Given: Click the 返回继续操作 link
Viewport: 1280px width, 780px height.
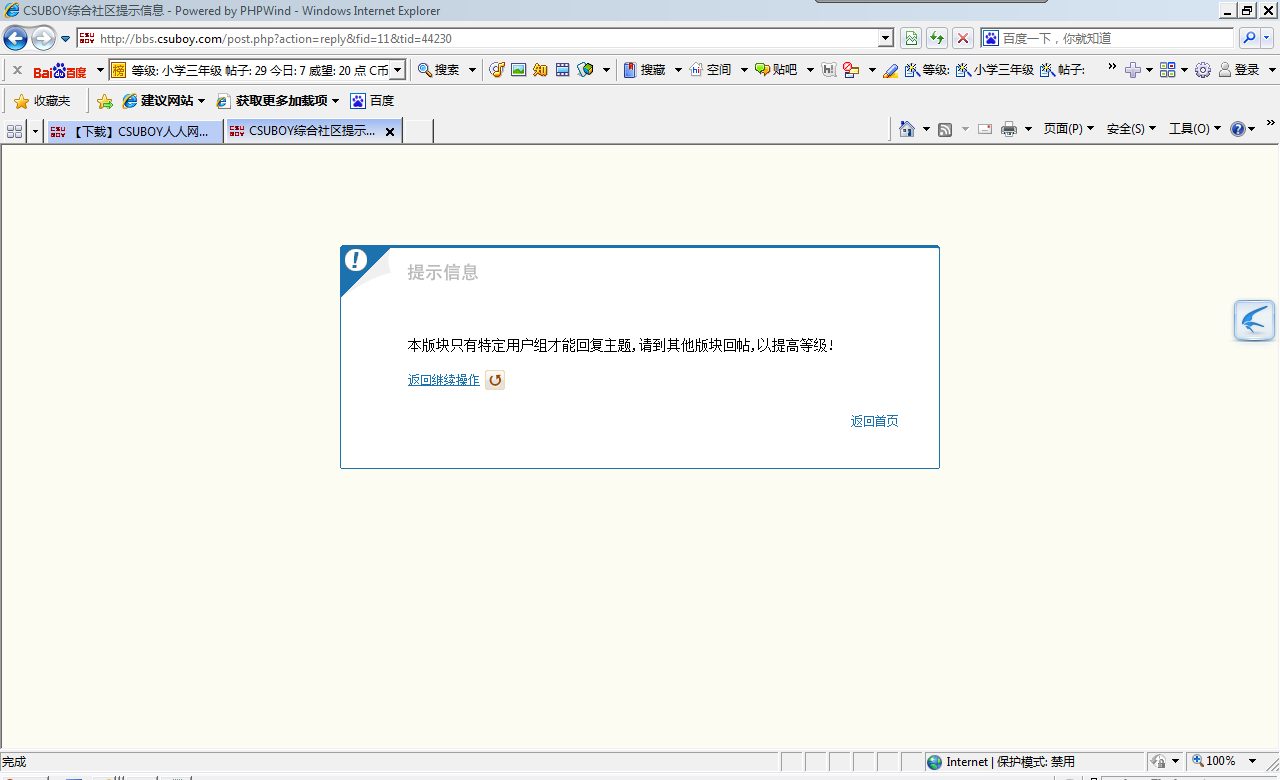Looking at the screenshot, I should pos(443,380).
